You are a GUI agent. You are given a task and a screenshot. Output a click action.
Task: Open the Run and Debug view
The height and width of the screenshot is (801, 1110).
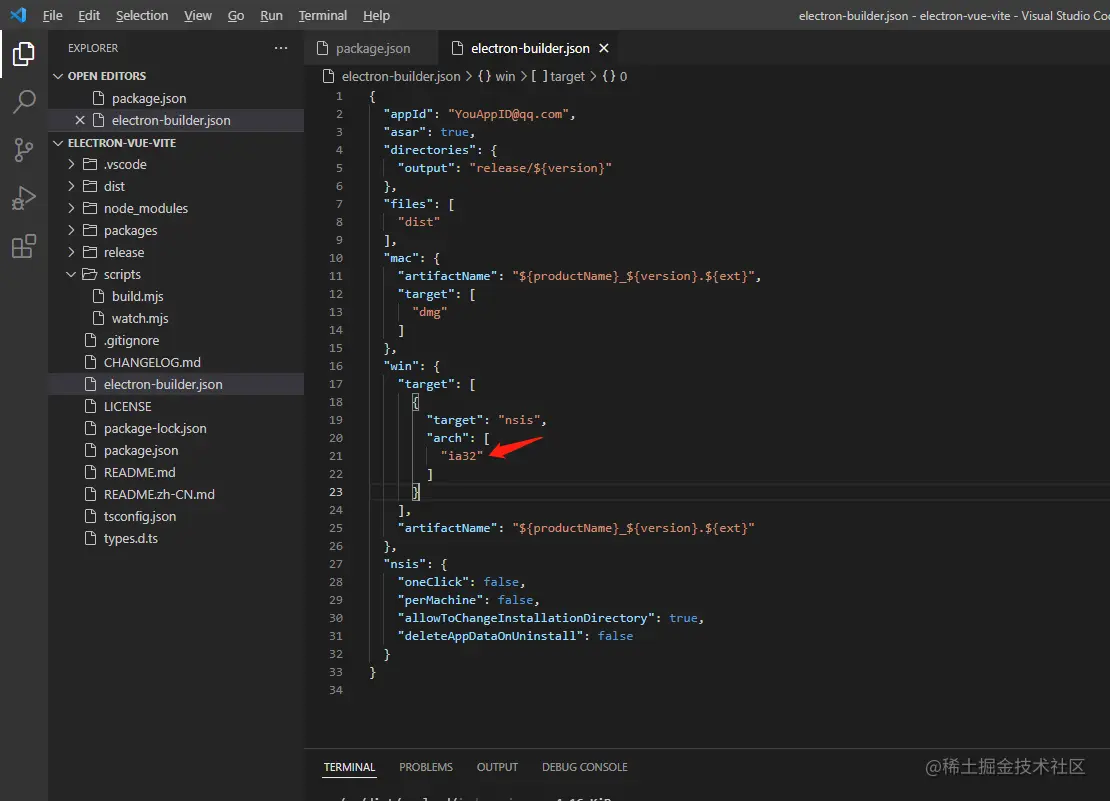(23, 198)
